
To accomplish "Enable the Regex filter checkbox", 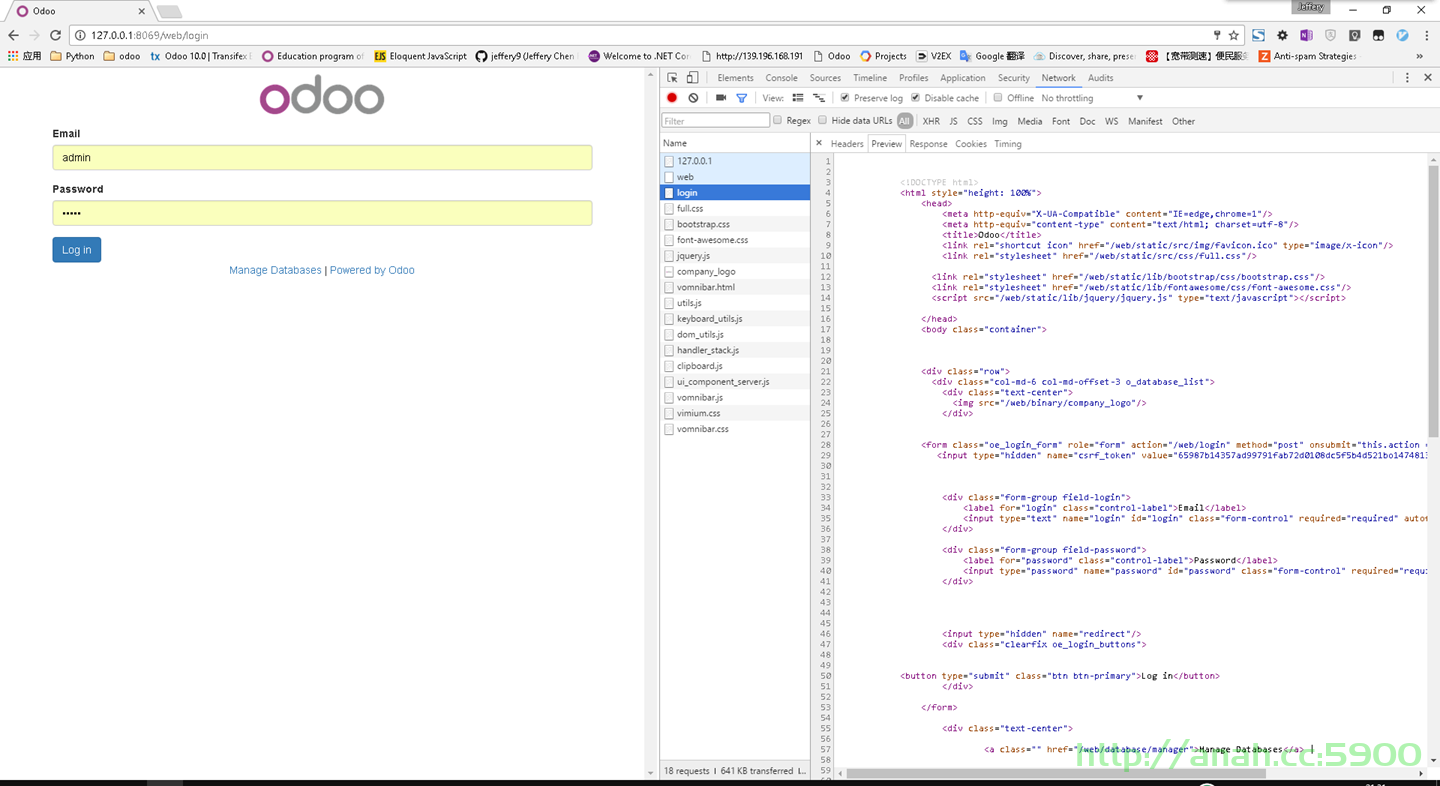I will (x=777, y=120).
